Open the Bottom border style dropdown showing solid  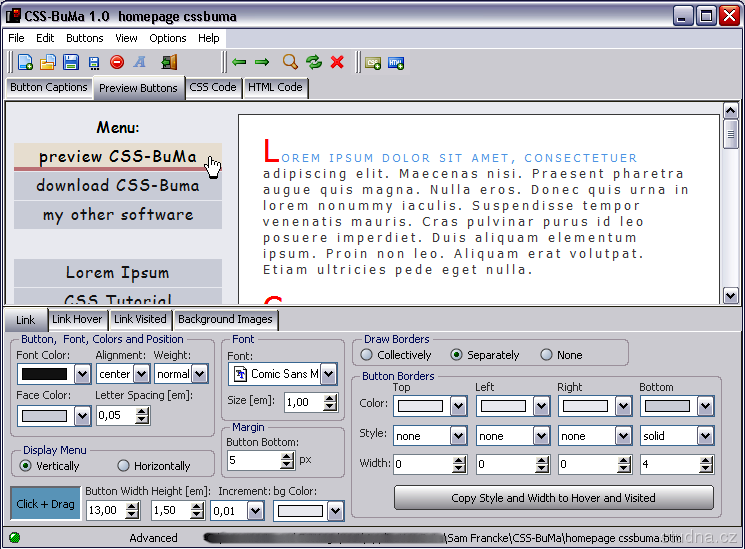[x=705, y=436]
